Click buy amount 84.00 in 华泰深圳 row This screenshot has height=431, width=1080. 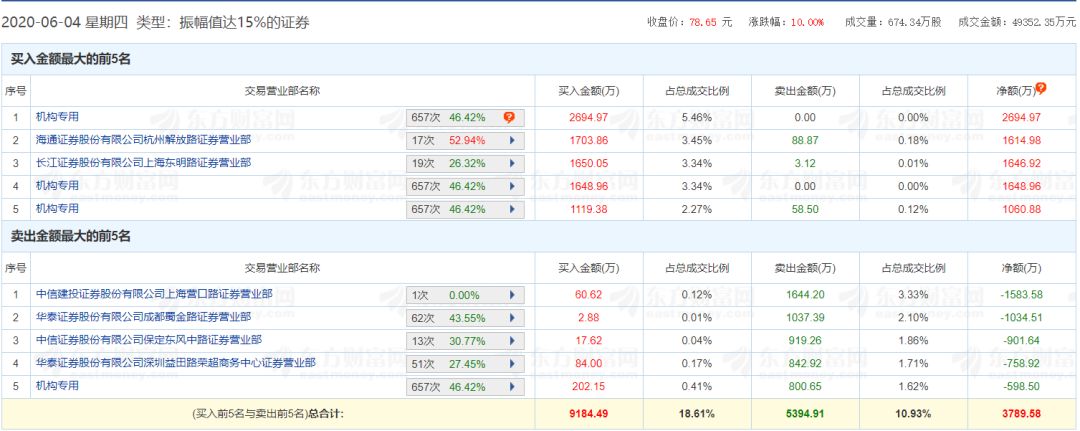(588, 363)
